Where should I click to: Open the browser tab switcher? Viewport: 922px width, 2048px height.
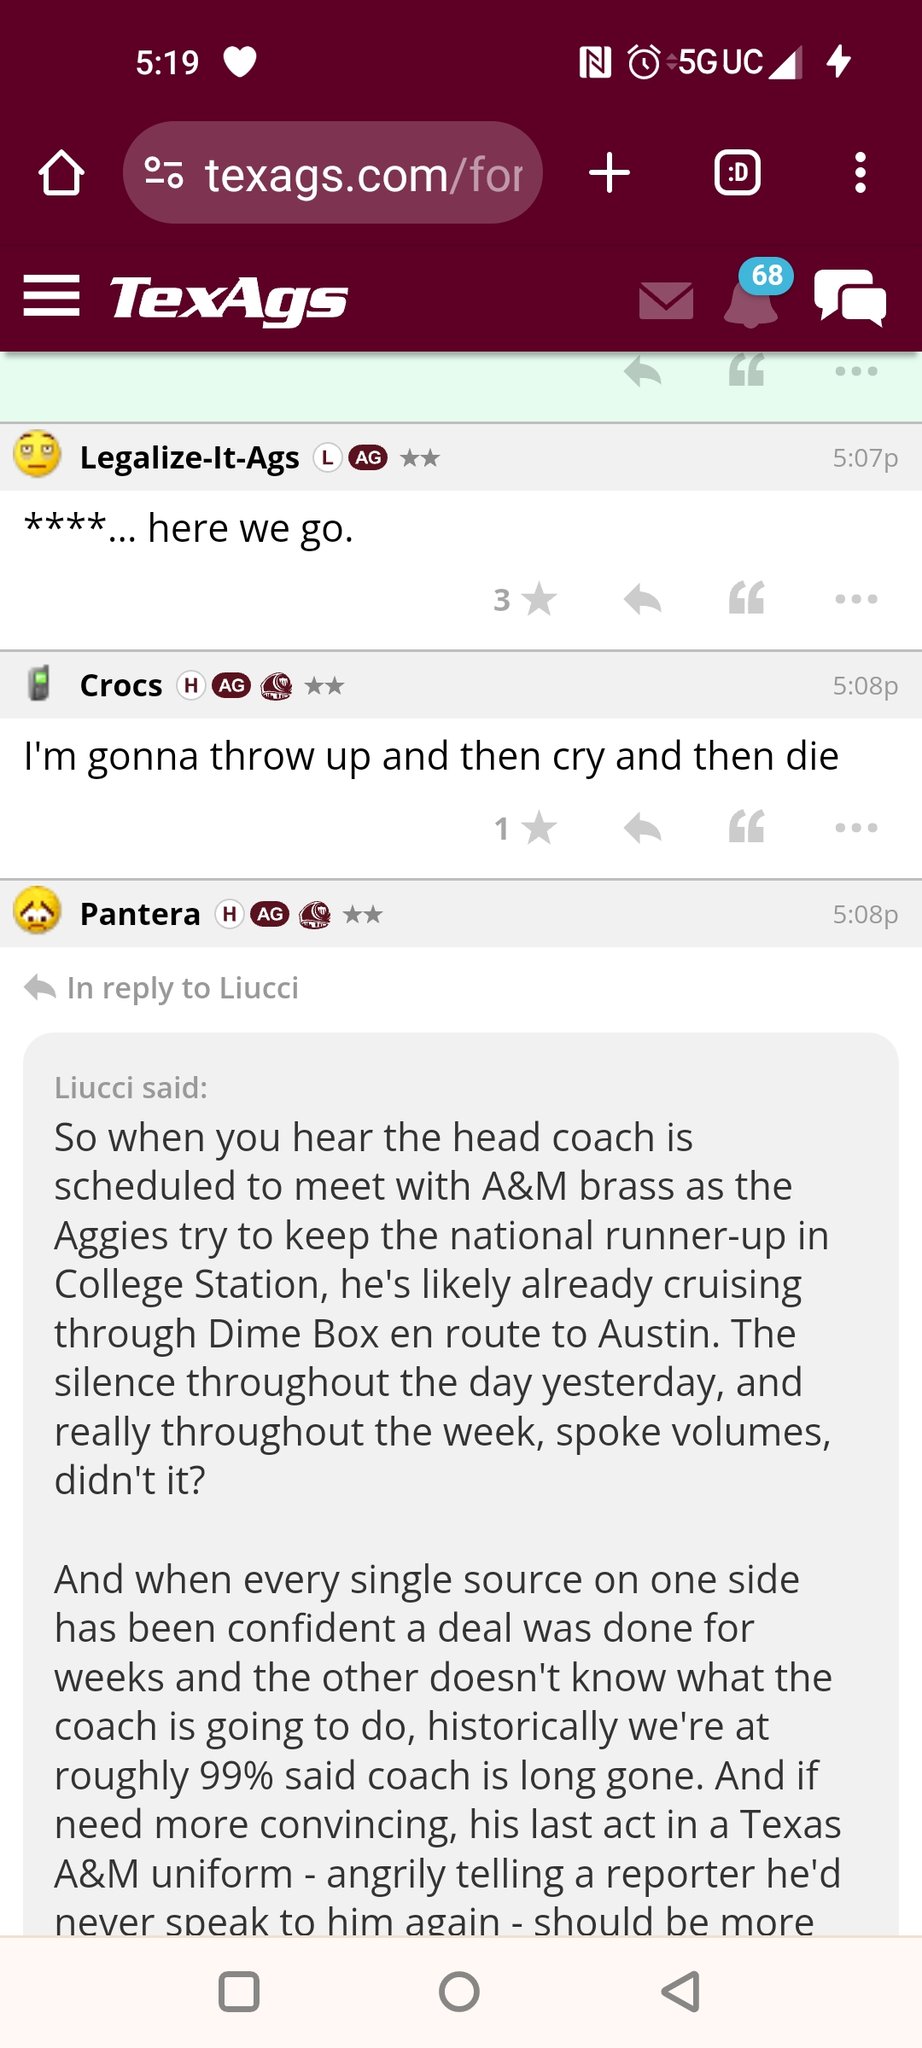click(x=738, y=174)
